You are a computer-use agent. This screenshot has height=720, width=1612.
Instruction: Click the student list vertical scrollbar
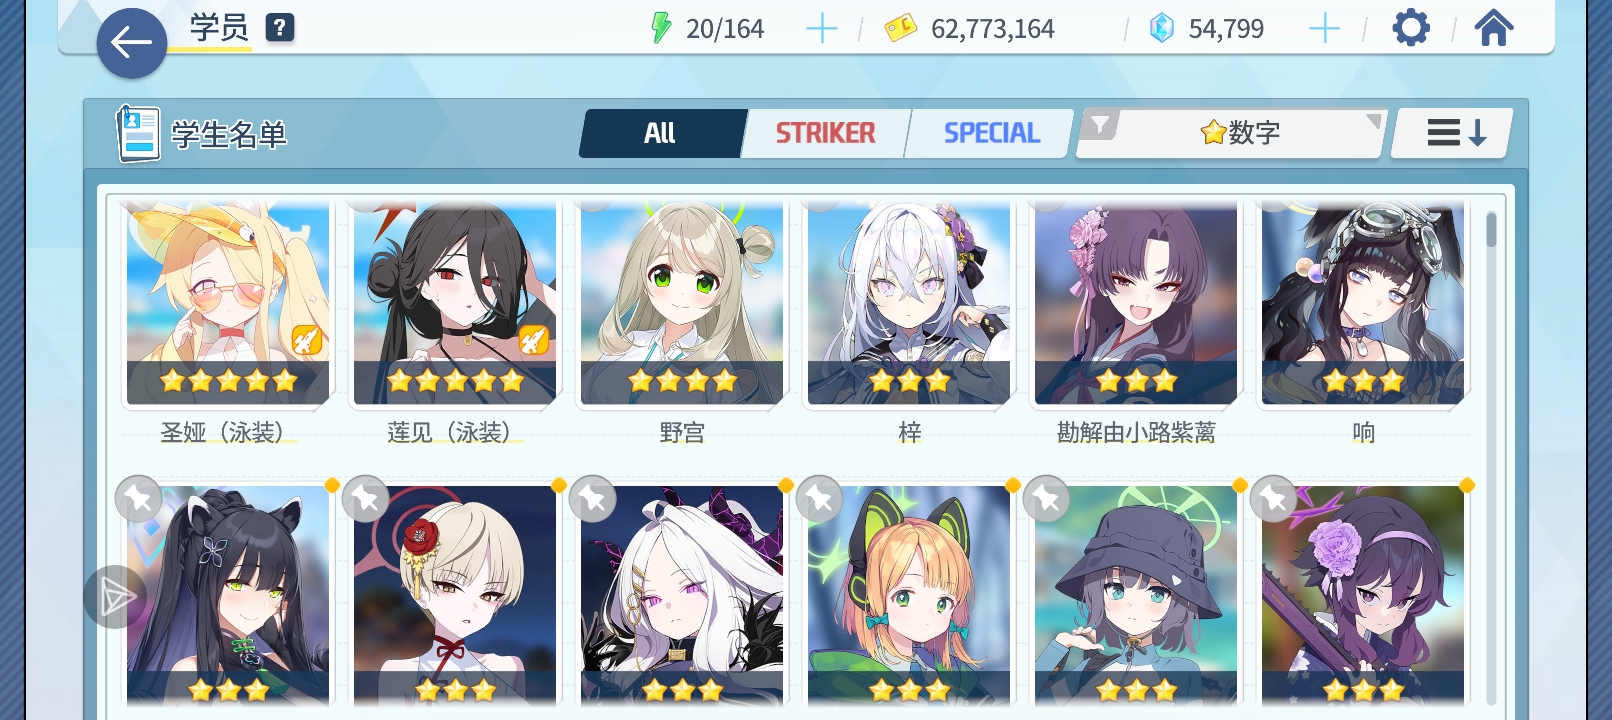[1491, 455]
